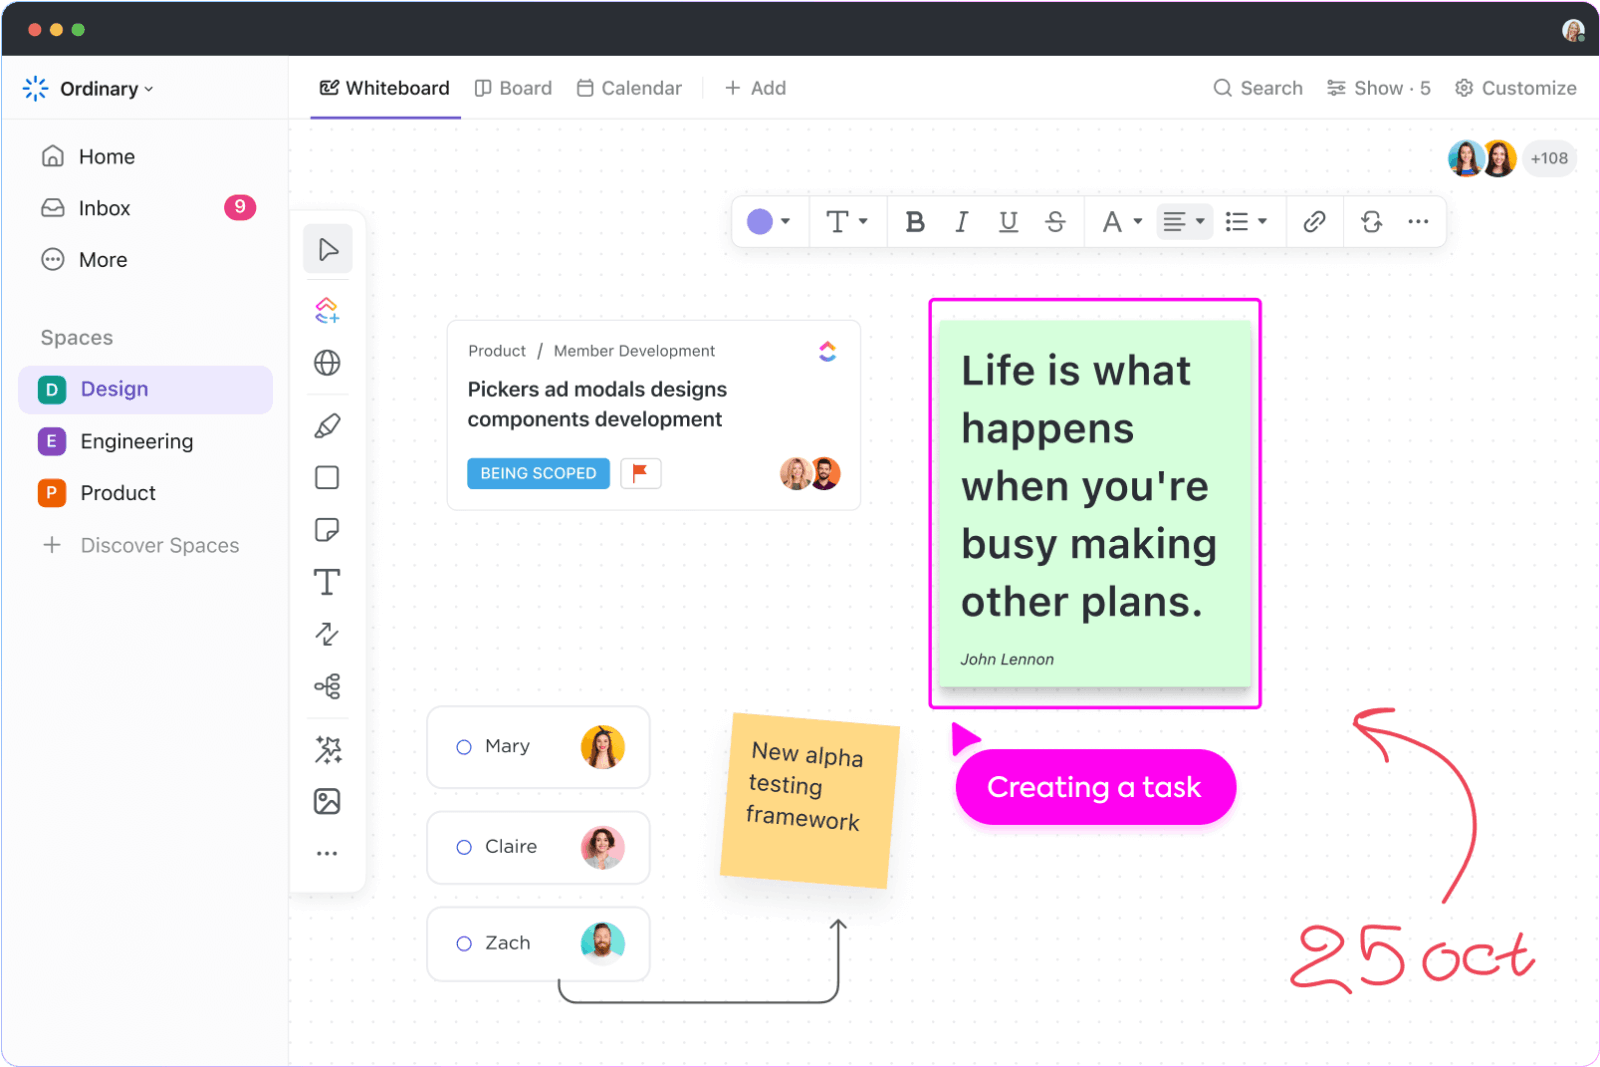Open the Calendar view
1600x1067 pixels.
[x=629, y=88]
